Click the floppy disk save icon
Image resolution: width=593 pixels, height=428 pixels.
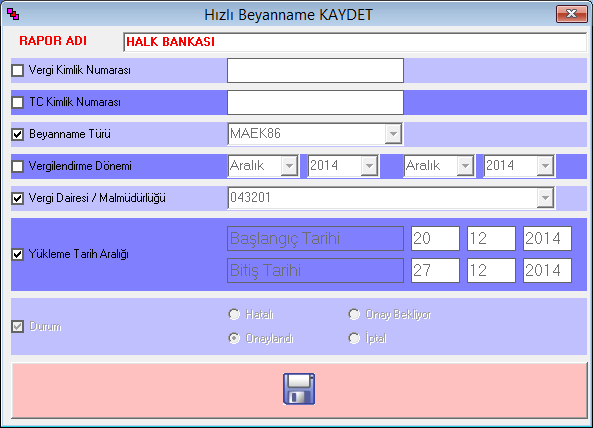[x=299, y=389]
